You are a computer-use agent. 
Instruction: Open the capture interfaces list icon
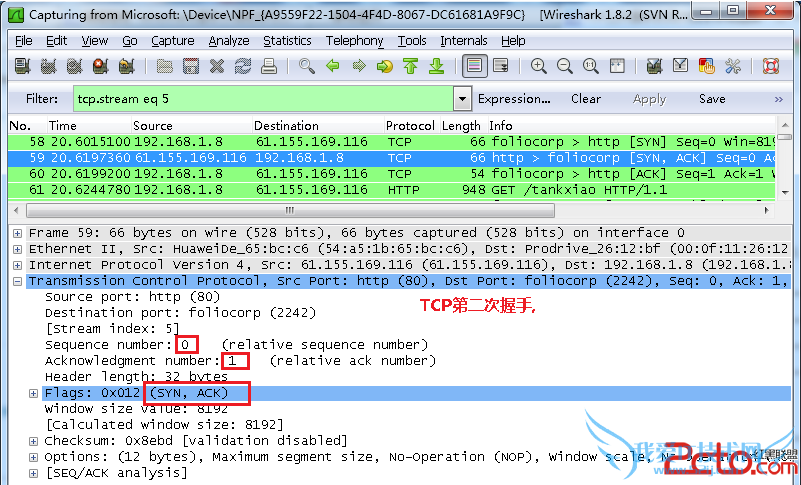(22, 66)
